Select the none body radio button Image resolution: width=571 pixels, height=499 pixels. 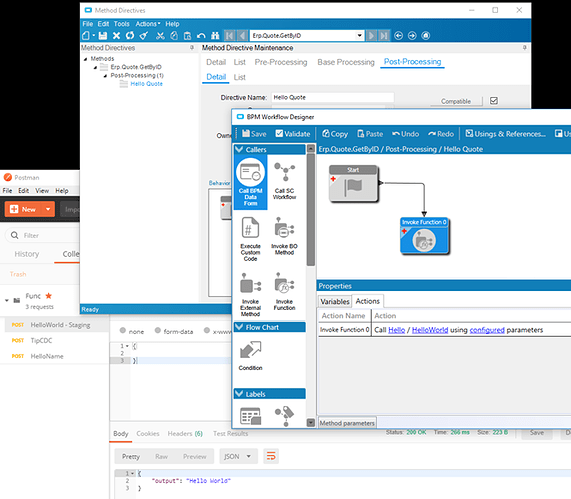(123, 331)
